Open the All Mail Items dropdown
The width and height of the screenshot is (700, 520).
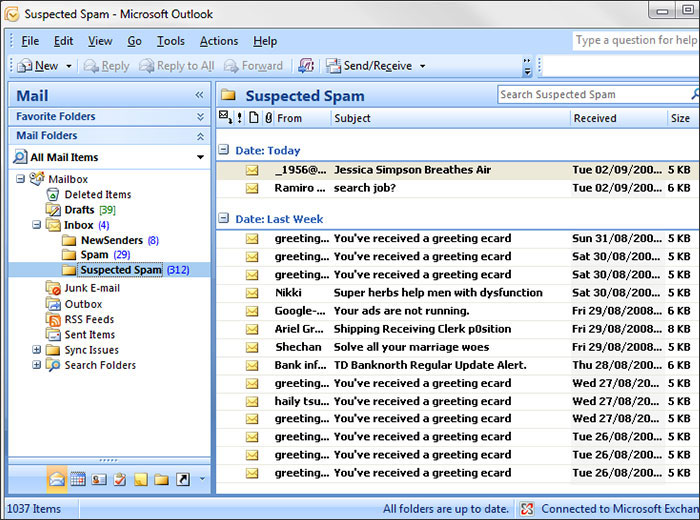pyautogui.click(x=200, y=157)
